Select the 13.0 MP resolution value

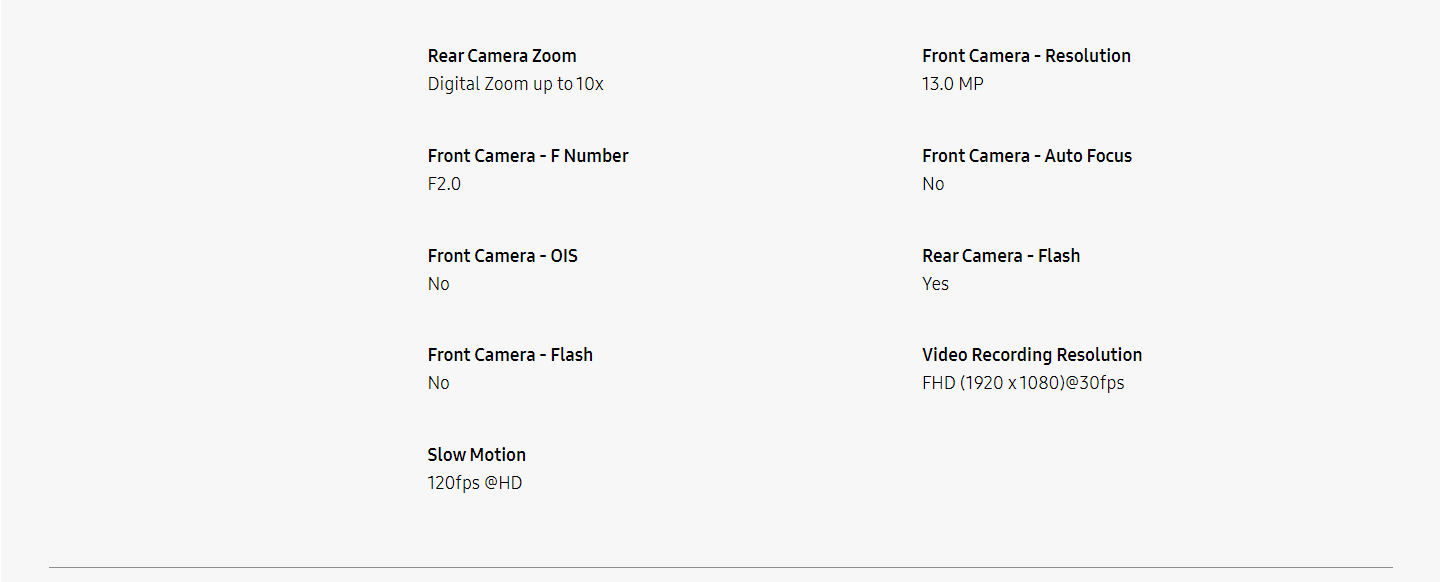coord(952,84)
